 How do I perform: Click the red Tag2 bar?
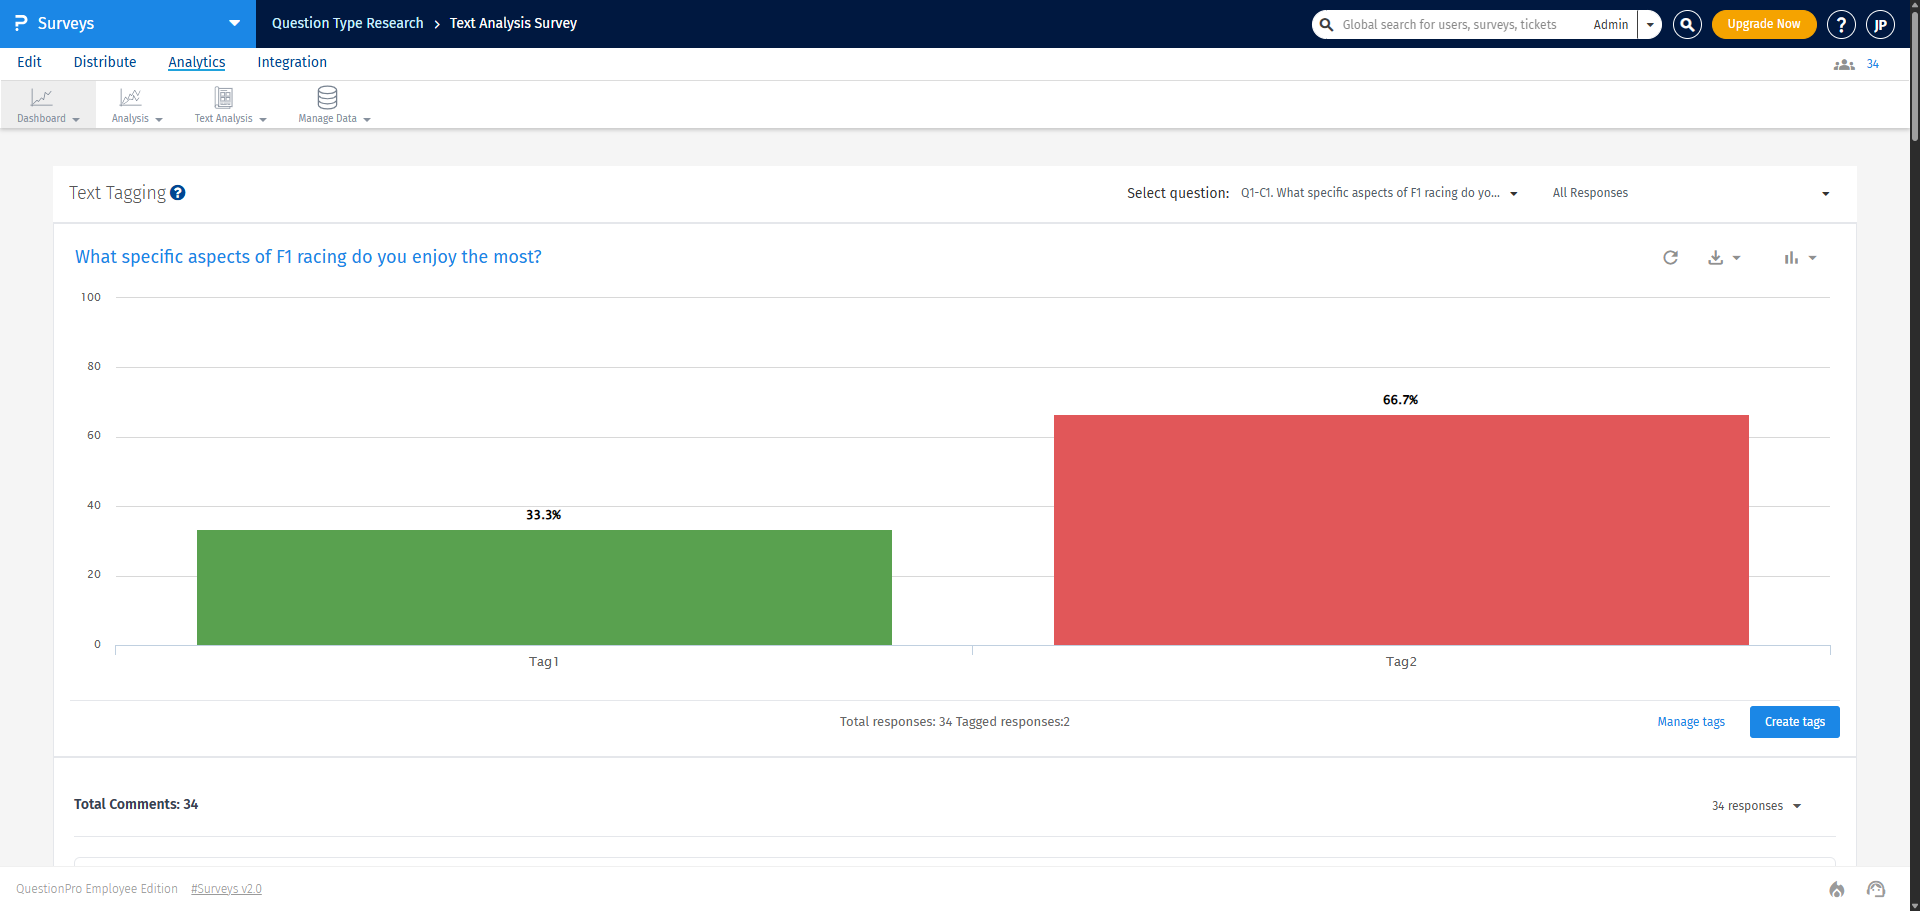(1400, 530)
